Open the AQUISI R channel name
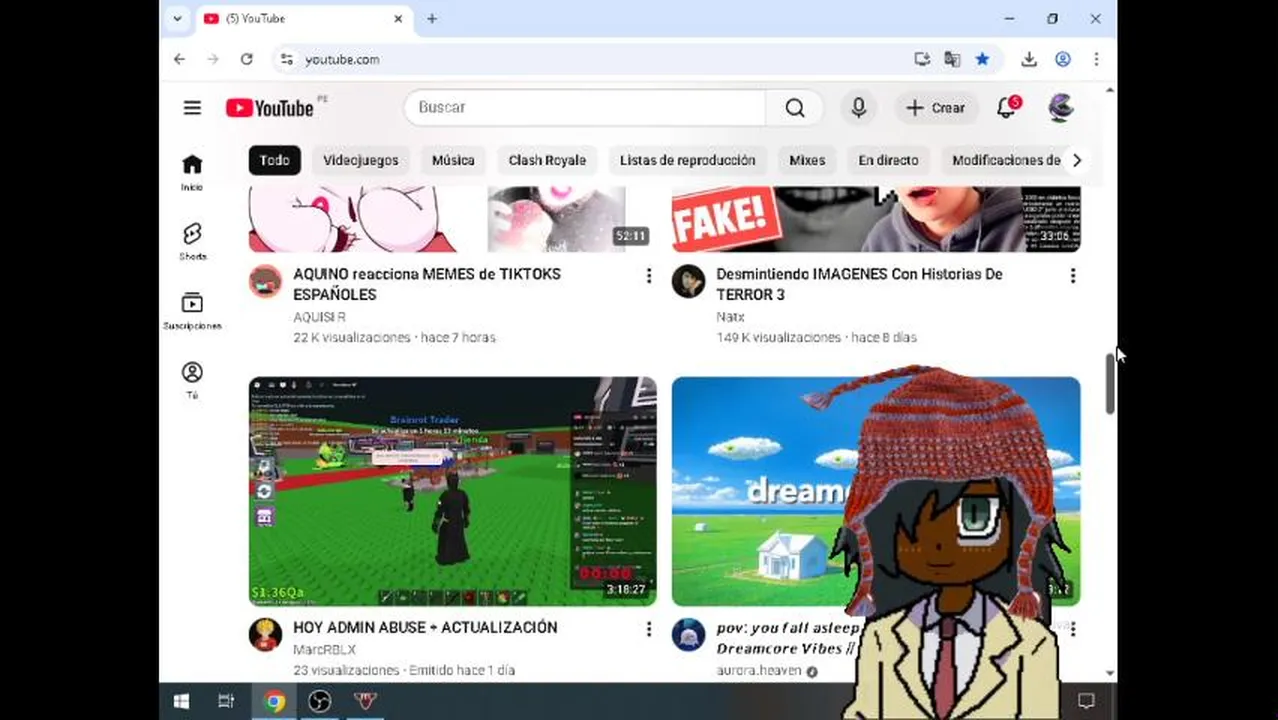The width and height of the screenshot is (1278, 720). [x=319, y=317]
